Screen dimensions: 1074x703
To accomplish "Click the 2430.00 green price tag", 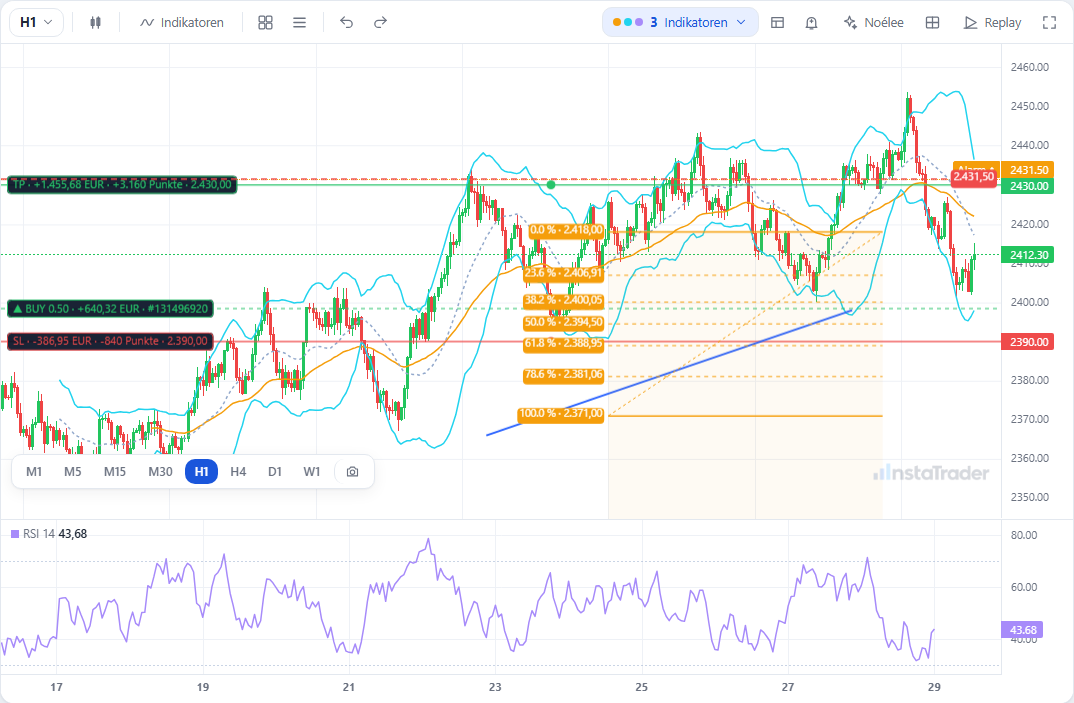I will click(1026, 186).
